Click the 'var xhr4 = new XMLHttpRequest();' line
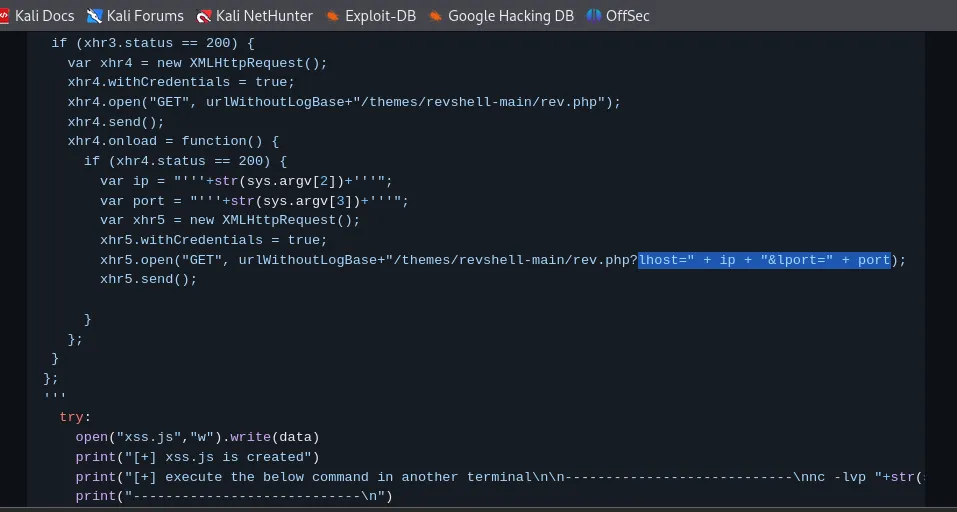Screen dimensions: 957x512 pos(198,63)
